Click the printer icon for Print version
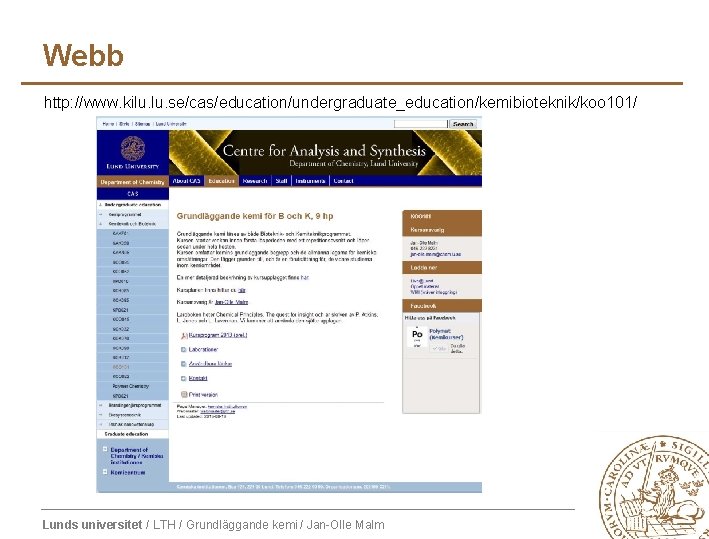 click(184, 394)
